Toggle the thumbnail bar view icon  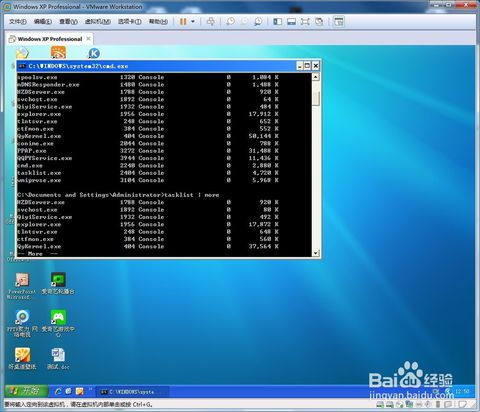tap(291, 22)
